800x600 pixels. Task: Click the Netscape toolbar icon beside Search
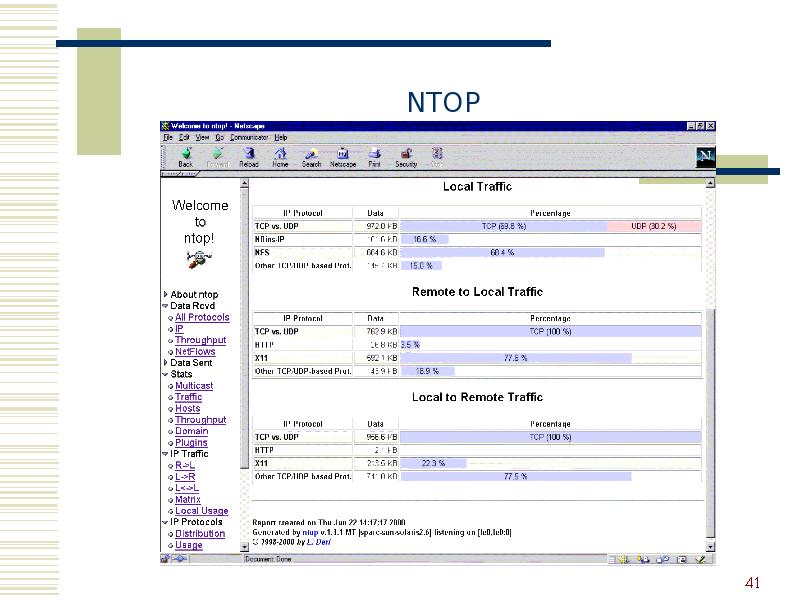[x=342, y=156]
